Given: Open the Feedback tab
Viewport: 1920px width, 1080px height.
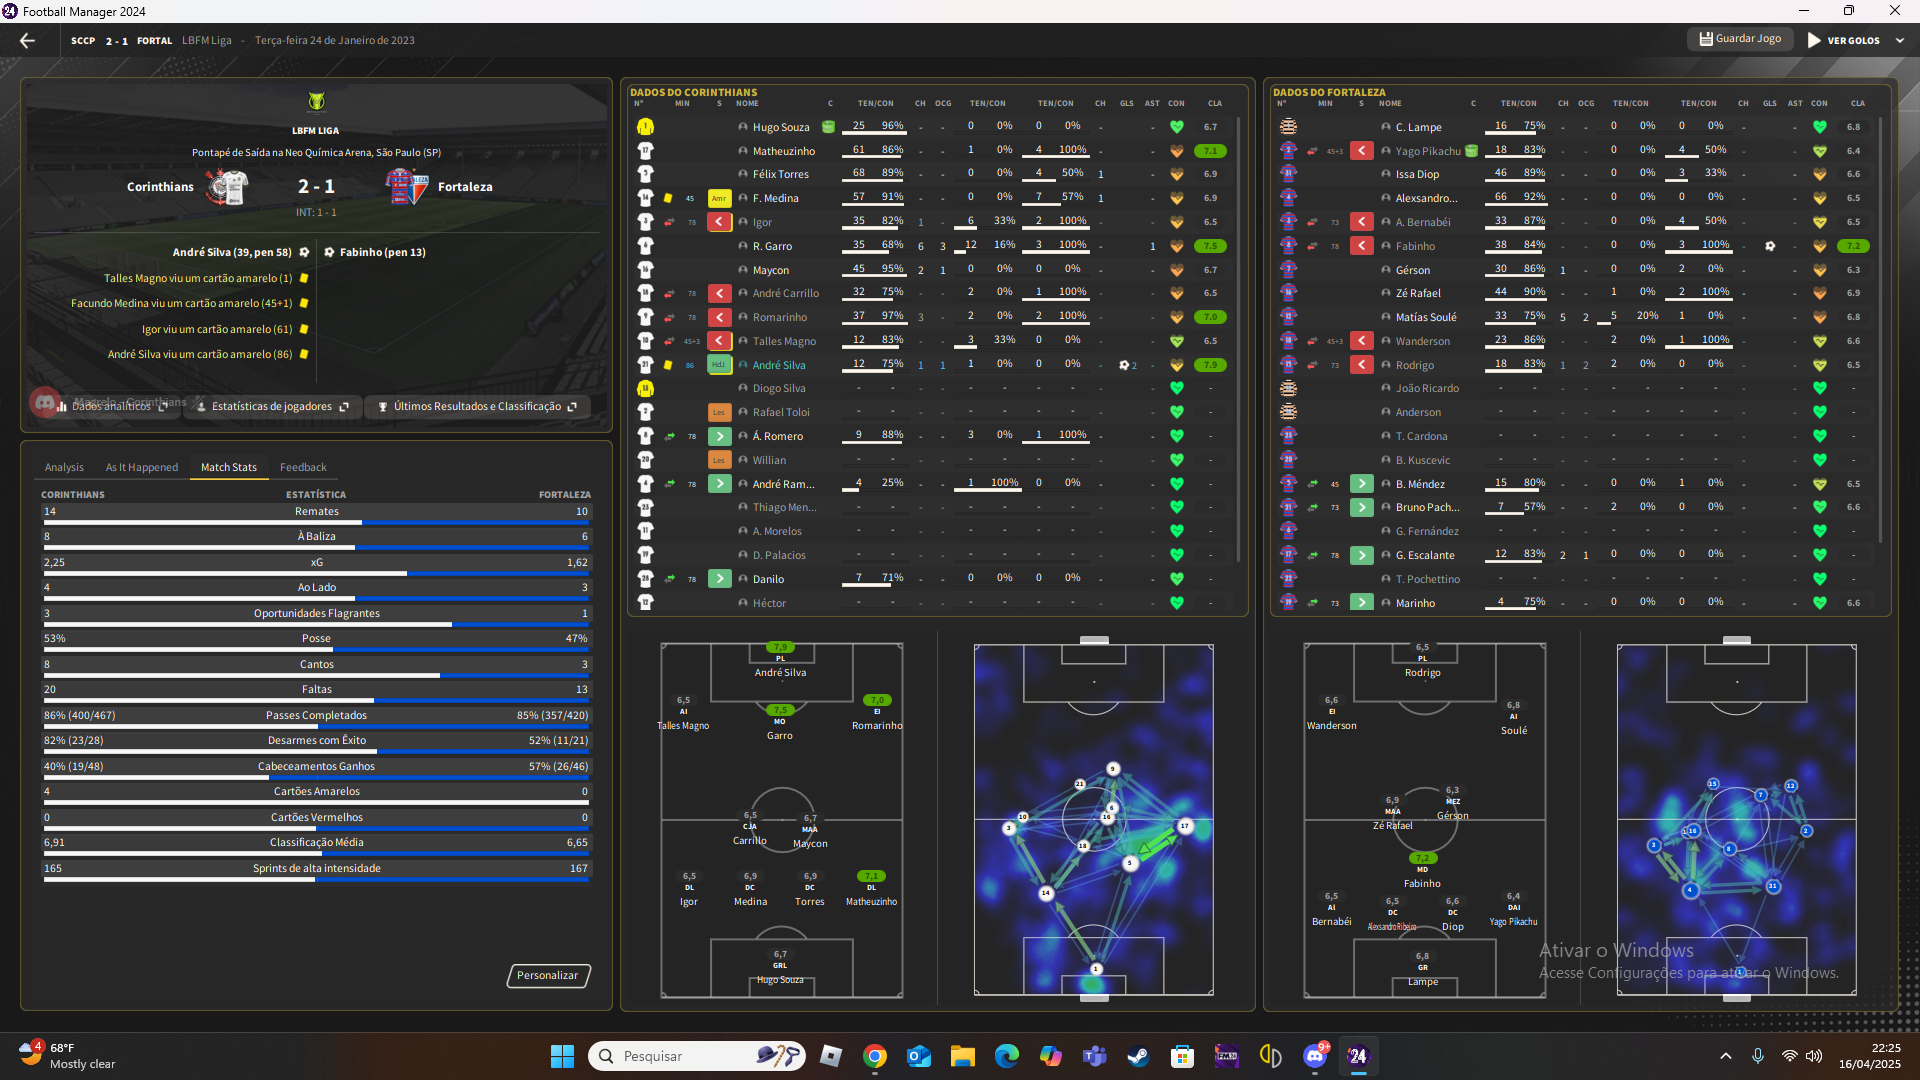Looking at the screenshot, I should tap(303, 467).
